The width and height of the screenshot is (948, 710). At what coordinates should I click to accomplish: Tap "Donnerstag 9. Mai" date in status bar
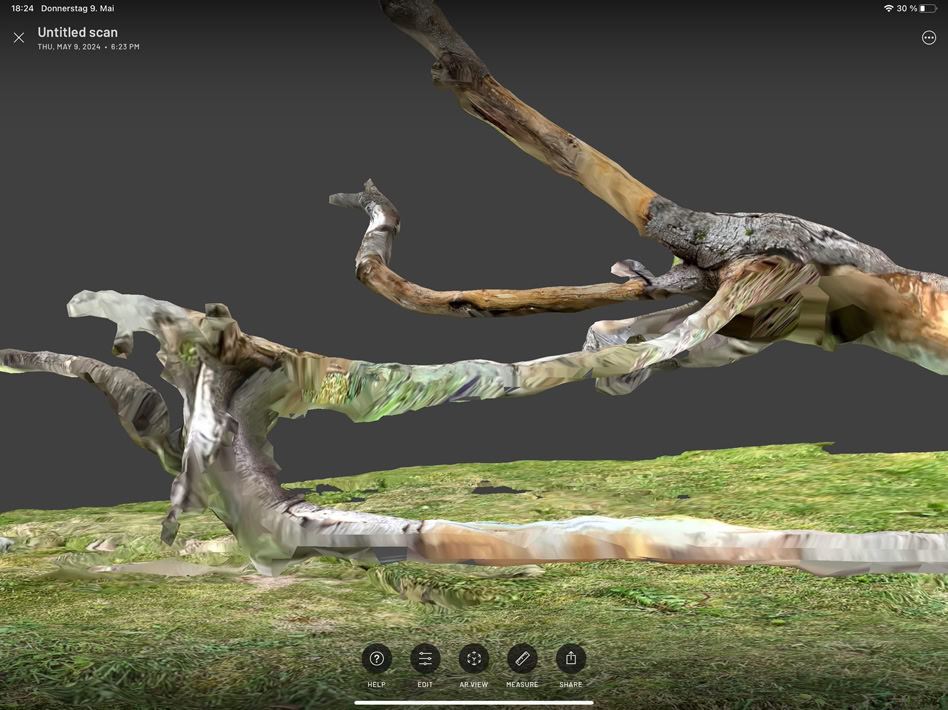coord(77,9)
